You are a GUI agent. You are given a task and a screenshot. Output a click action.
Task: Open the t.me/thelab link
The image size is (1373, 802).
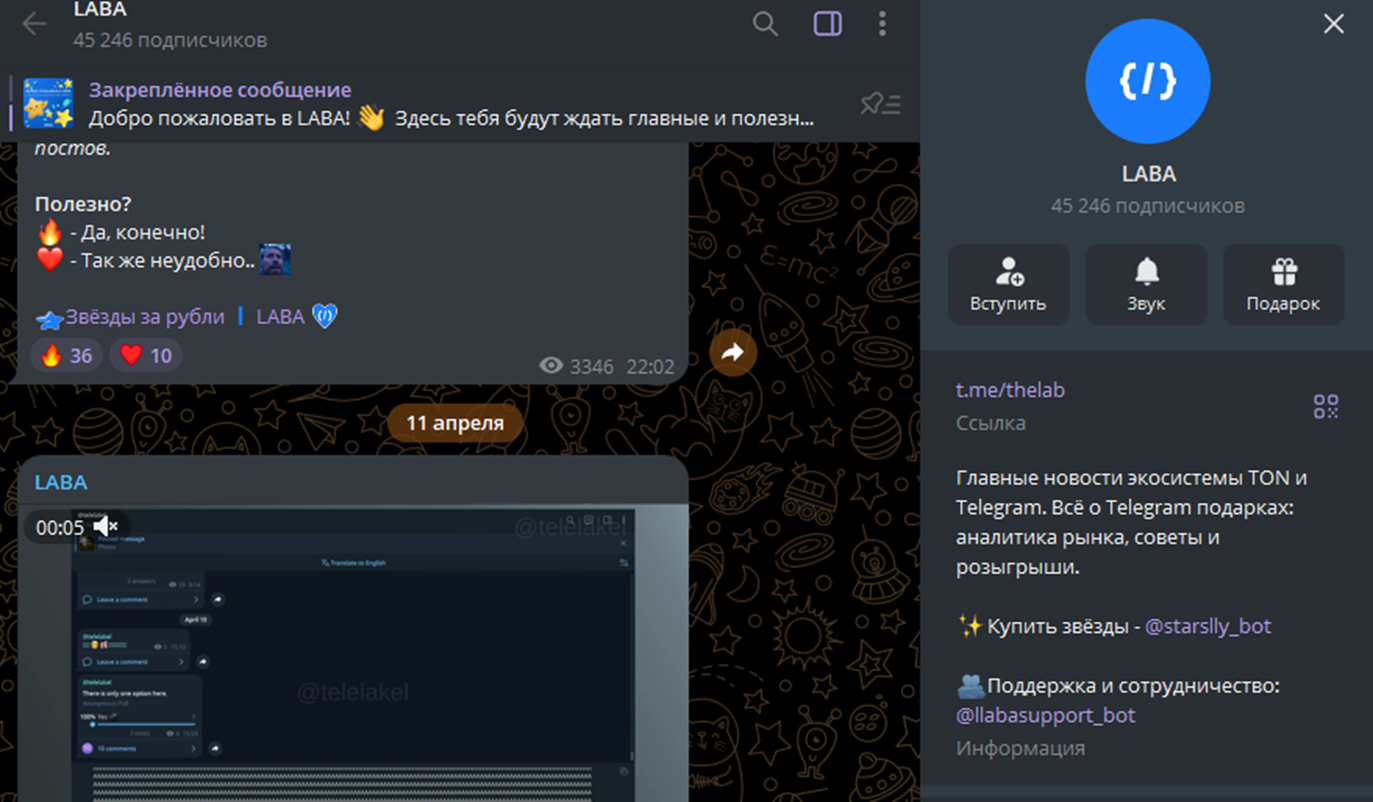1010,390
